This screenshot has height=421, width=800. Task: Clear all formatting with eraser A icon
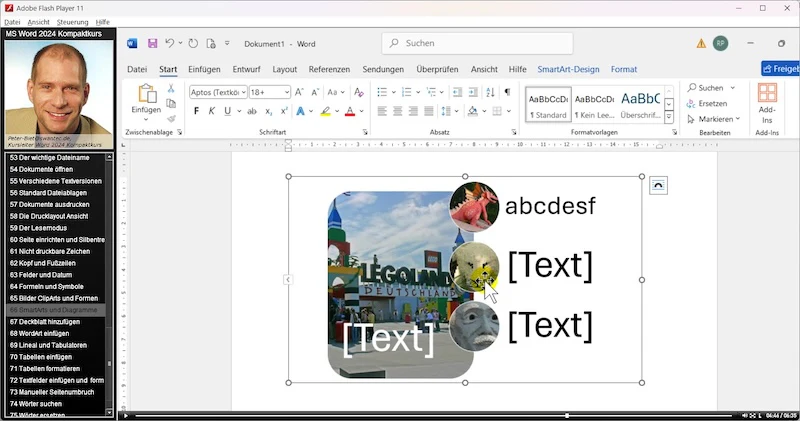coord(359,92)
